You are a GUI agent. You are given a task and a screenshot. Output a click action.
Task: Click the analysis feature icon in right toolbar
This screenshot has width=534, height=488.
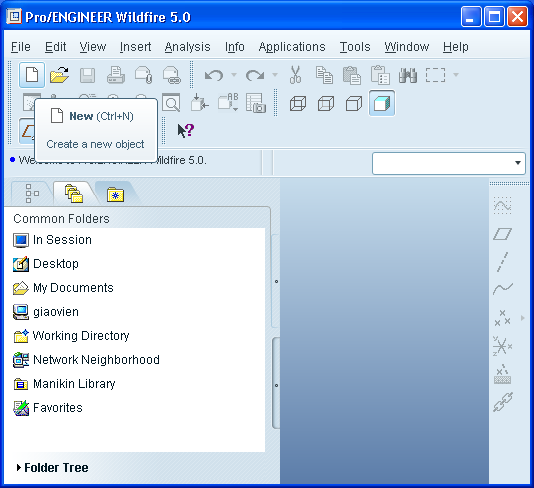coord(502,374)
